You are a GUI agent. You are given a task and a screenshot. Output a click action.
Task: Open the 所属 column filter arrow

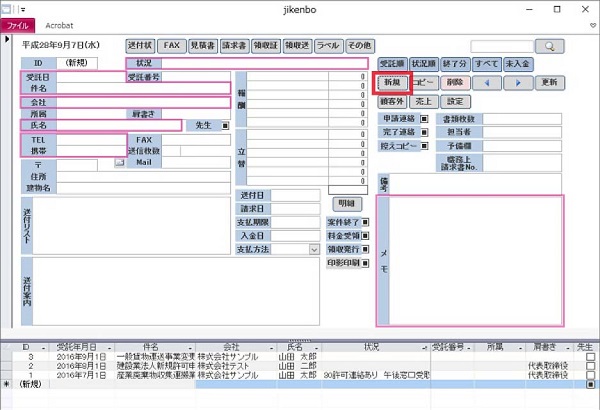(520, 348)
